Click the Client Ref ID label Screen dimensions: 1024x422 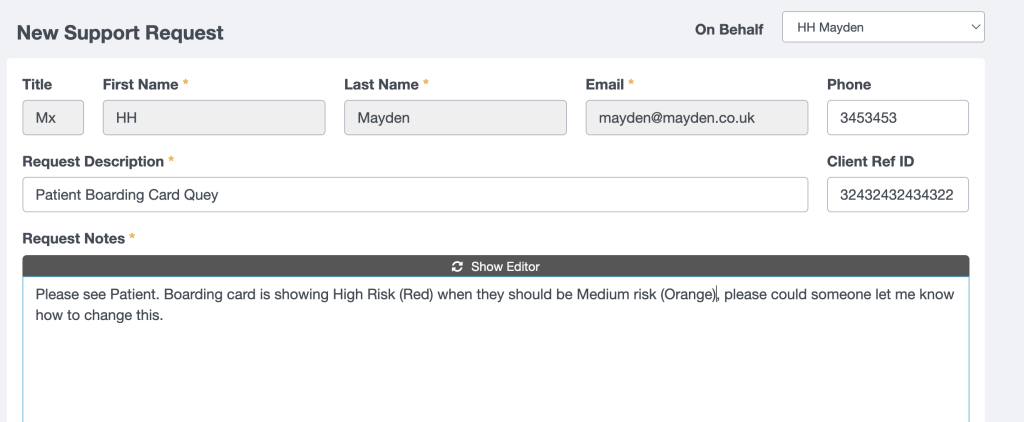[870, 161]
